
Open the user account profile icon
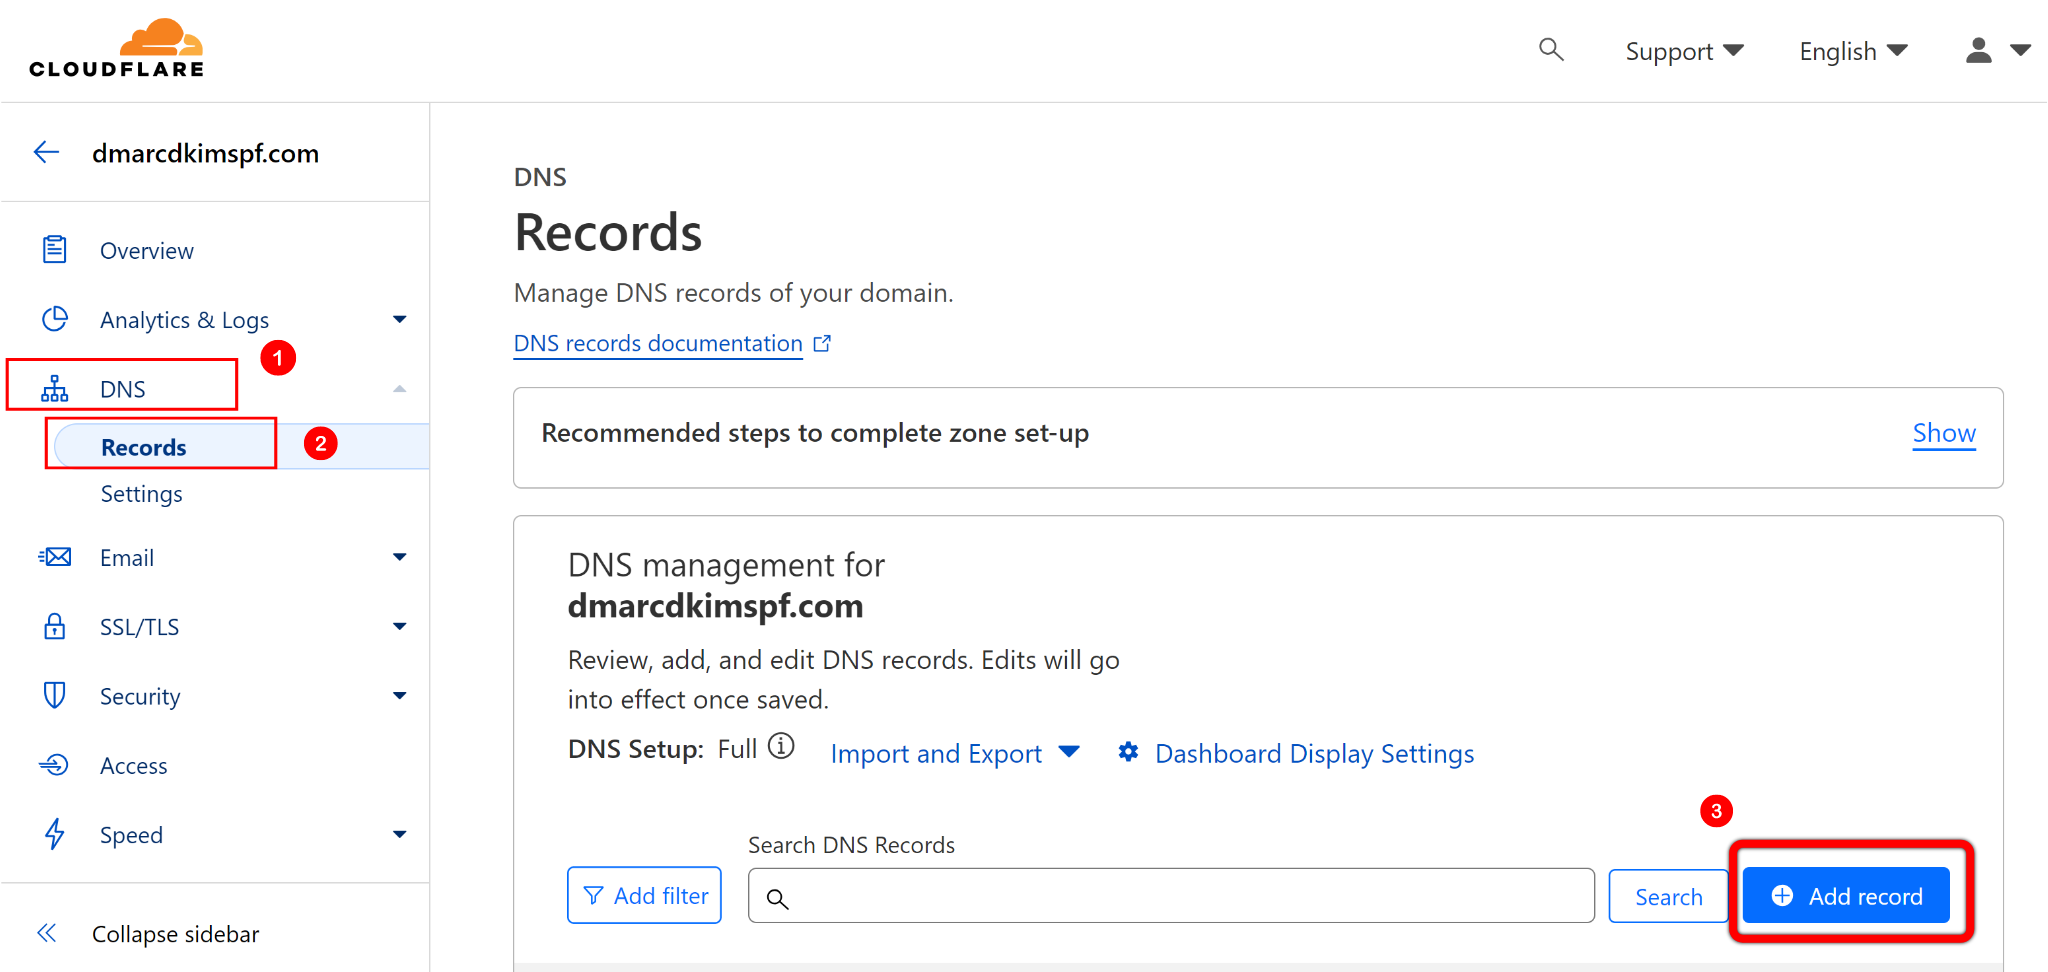coord(1978,50)
